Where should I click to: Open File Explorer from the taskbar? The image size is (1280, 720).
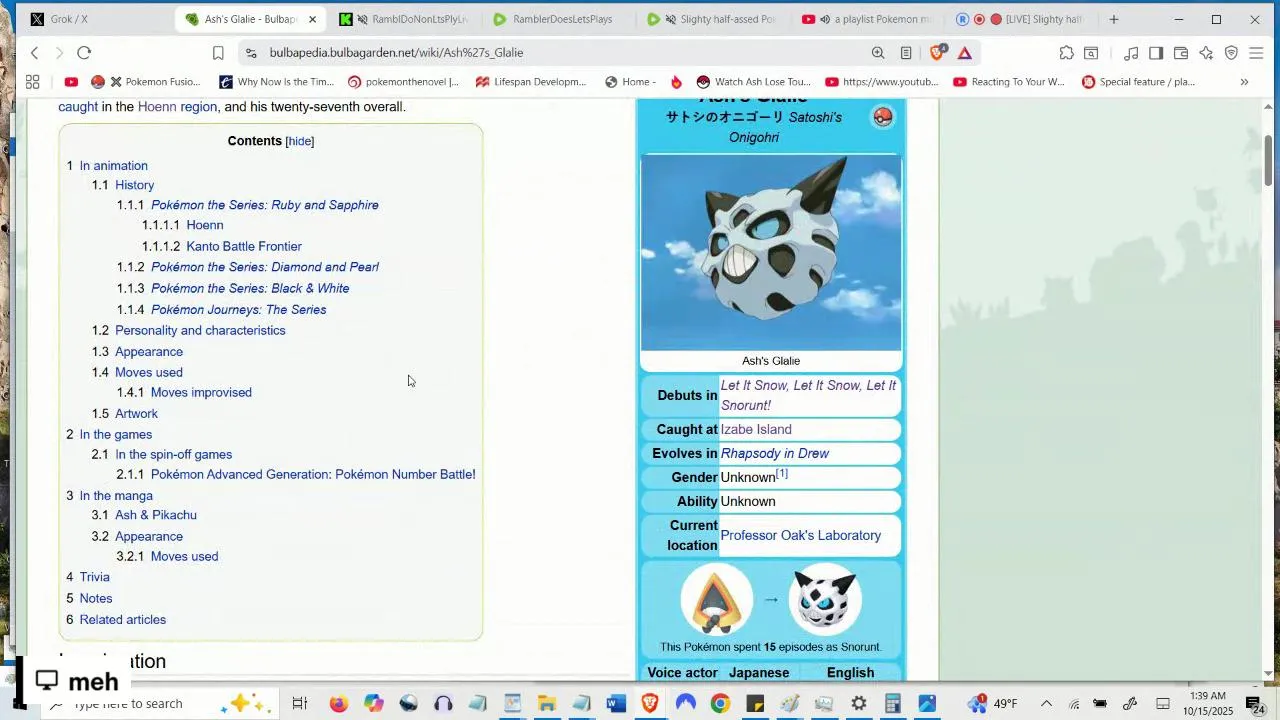(x=547, y=704)
